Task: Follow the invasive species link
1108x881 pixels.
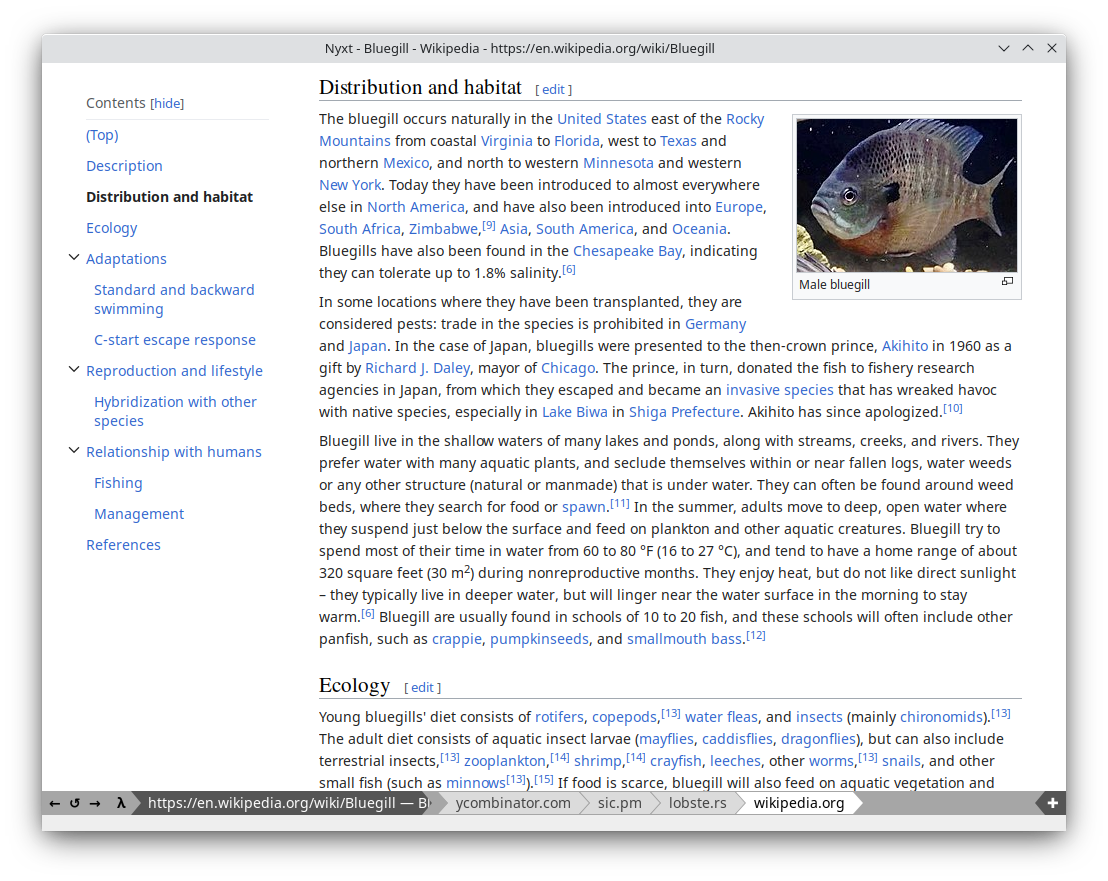Action: 779,390
